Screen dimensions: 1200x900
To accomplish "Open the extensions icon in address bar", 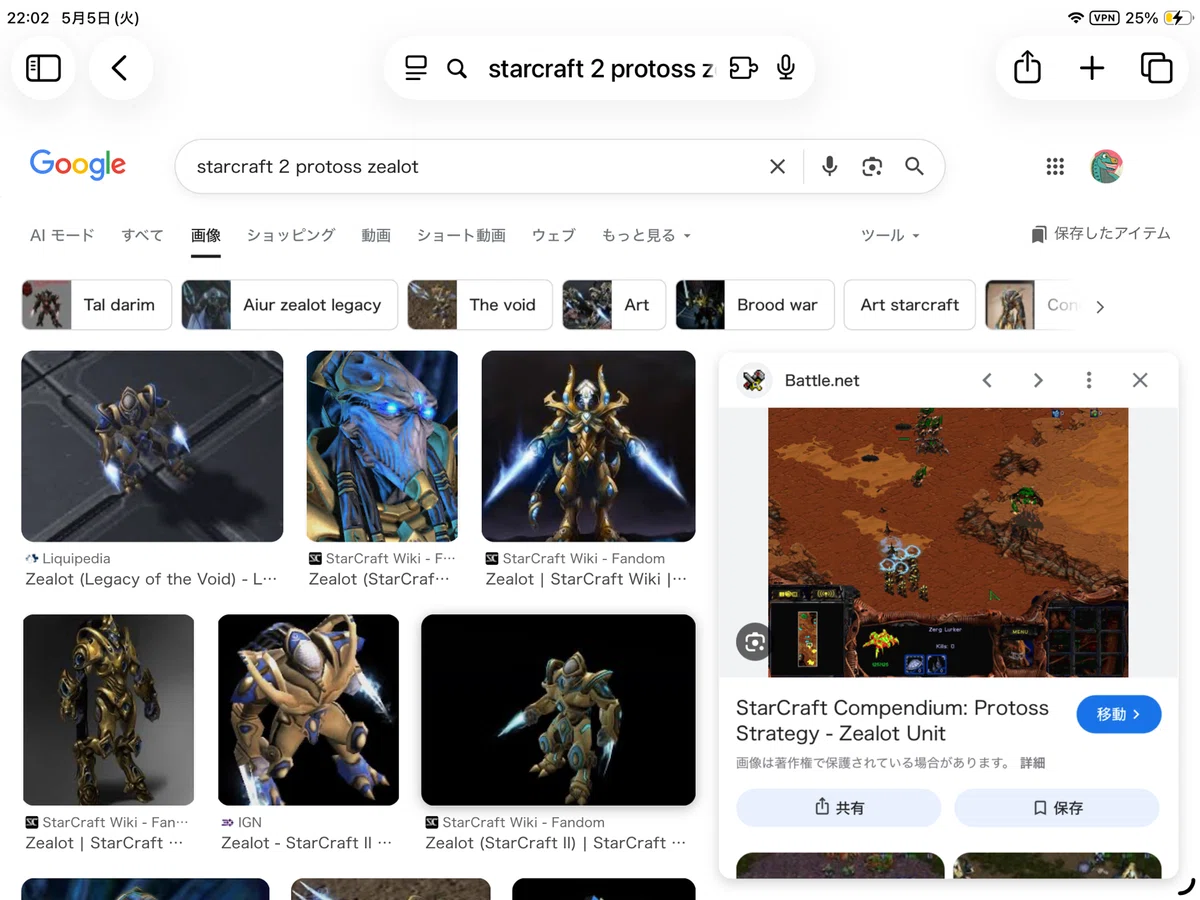I will [743, 68].
